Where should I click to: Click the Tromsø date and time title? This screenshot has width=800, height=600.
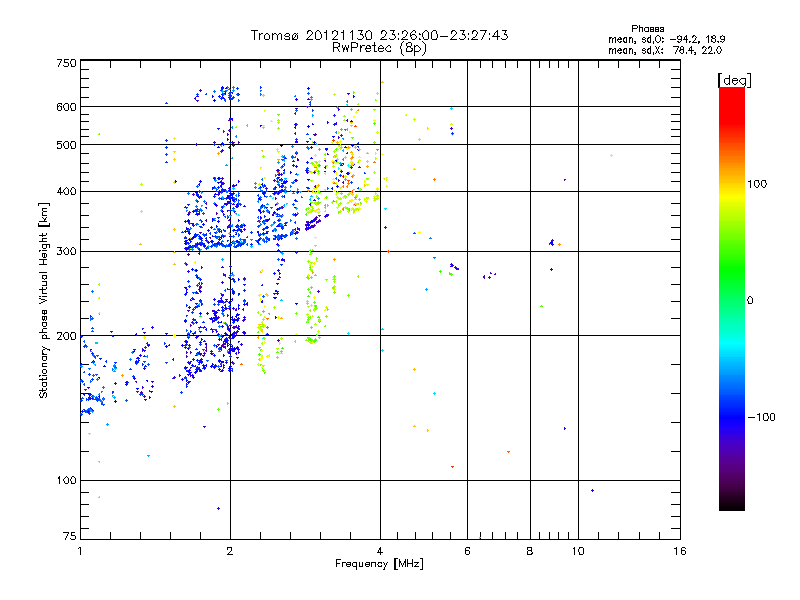[379, 35]
